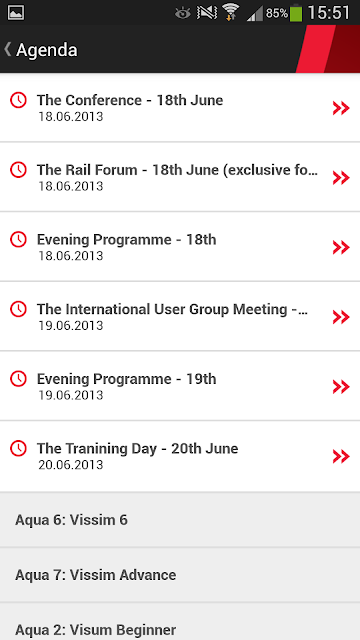
Task: Tap the picture notification icon in status bar
Action: 16,13
